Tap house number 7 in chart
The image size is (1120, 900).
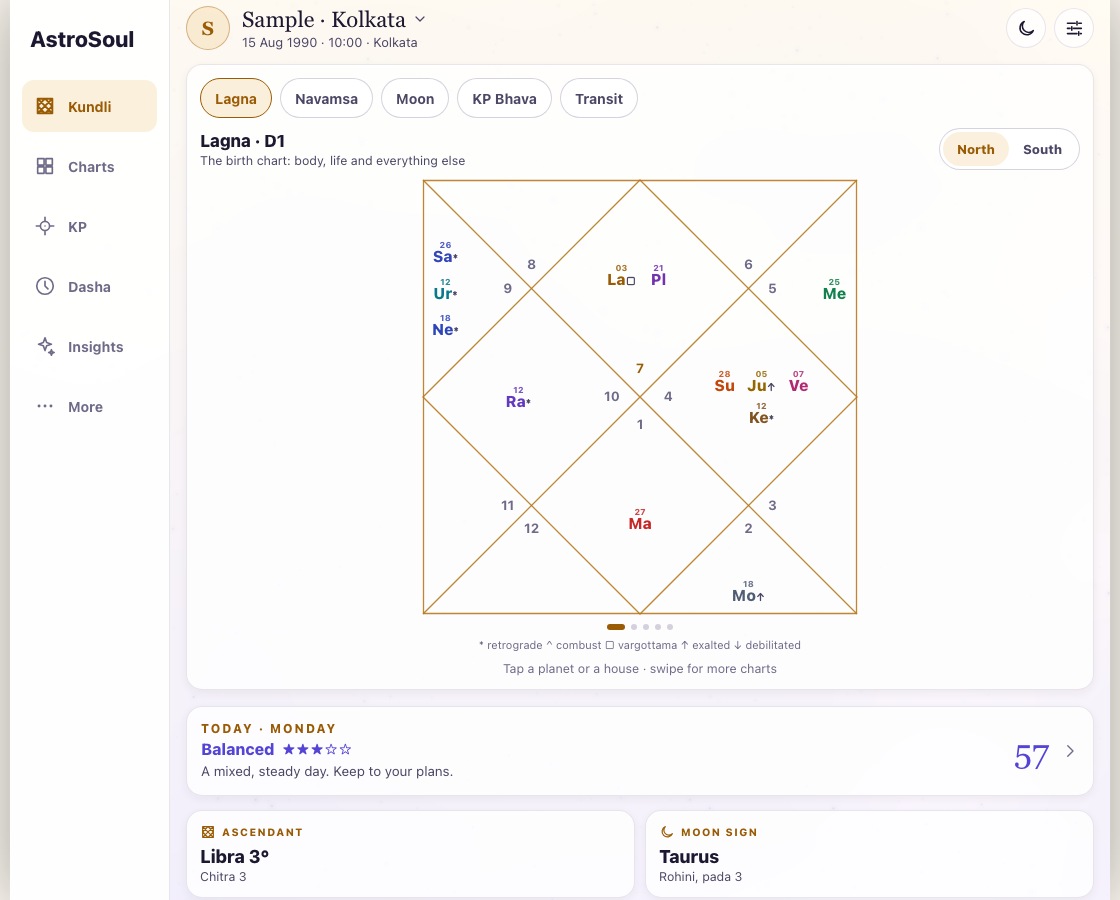tap(640, 369)
